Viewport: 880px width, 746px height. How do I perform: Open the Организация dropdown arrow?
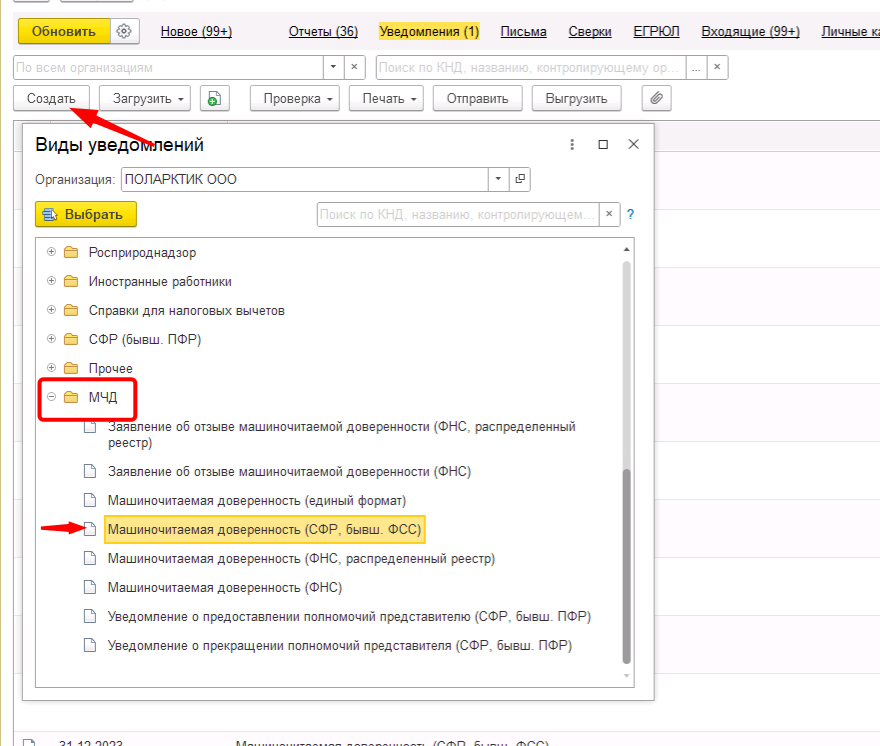[x=498, y=180]
